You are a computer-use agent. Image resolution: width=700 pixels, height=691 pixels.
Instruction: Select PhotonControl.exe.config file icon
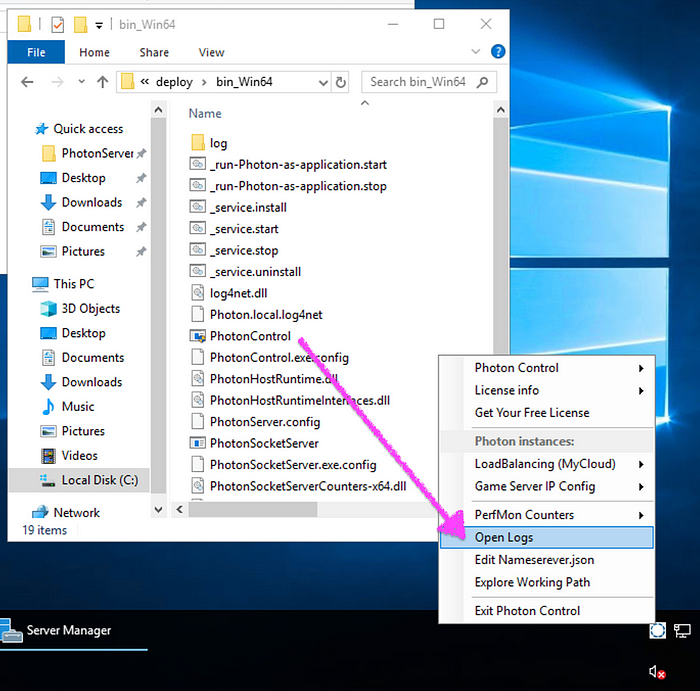[x=198, y=357]
